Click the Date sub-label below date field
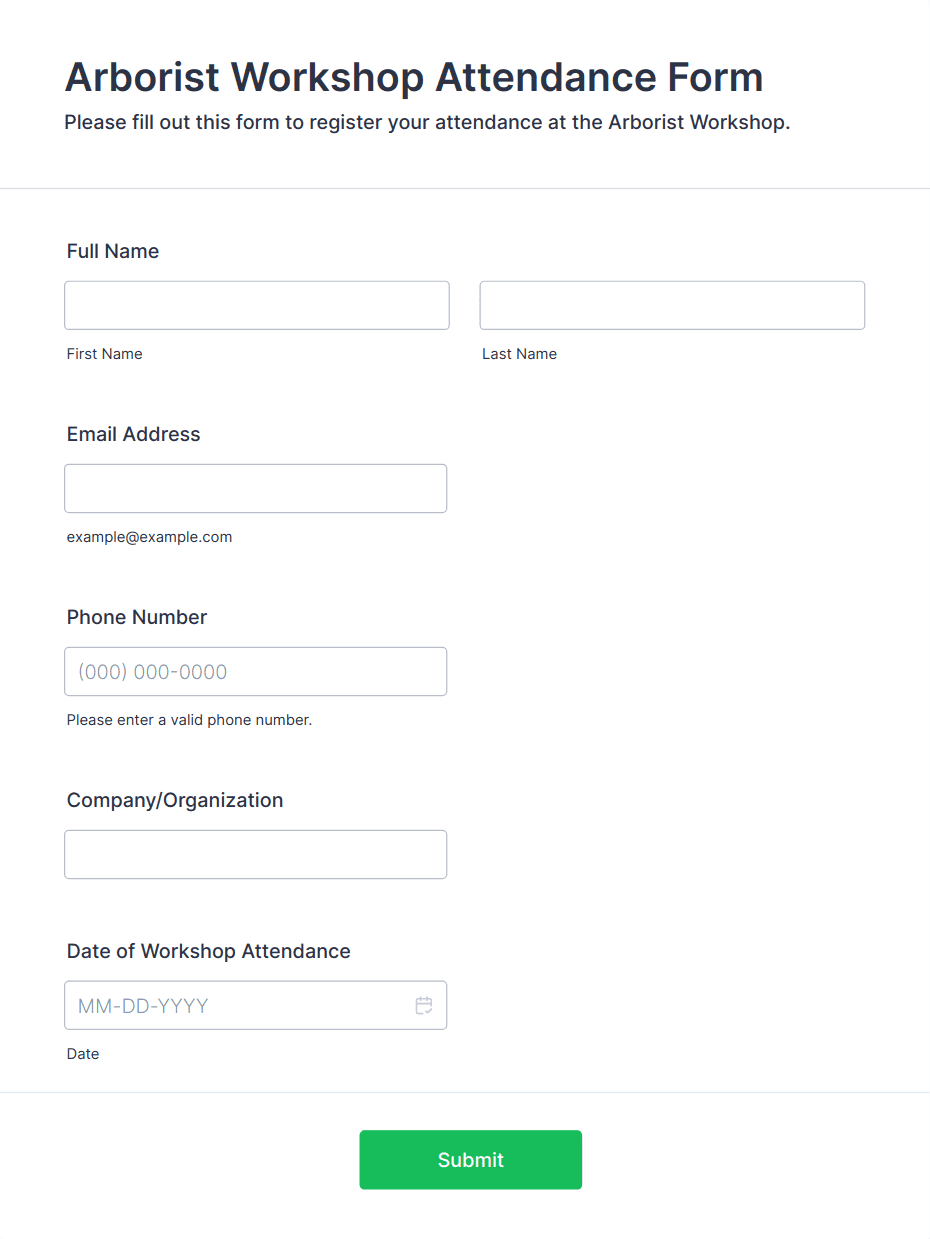Viewport: 930px width, 1239px height. click(x=83, y=1054)
